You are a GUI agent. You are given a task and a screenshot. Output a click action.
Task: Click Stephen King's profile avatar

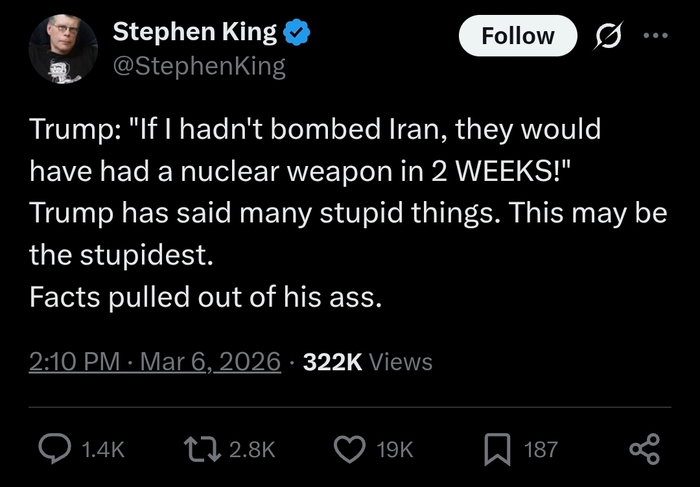(63, 50)
